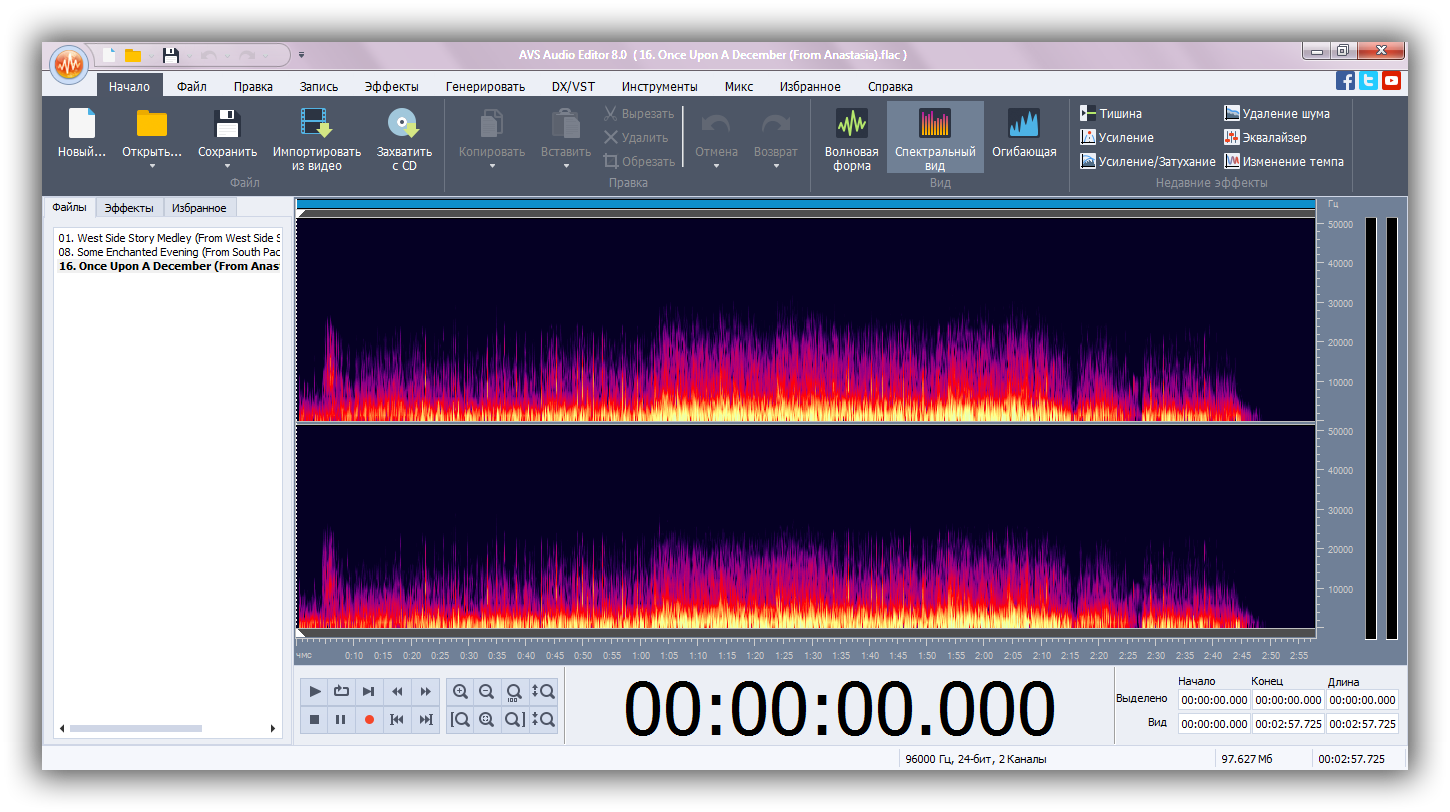Switch to the Избранное side panel tab
The height and width of the screenshot is (812, 1450).
[199, 208]
